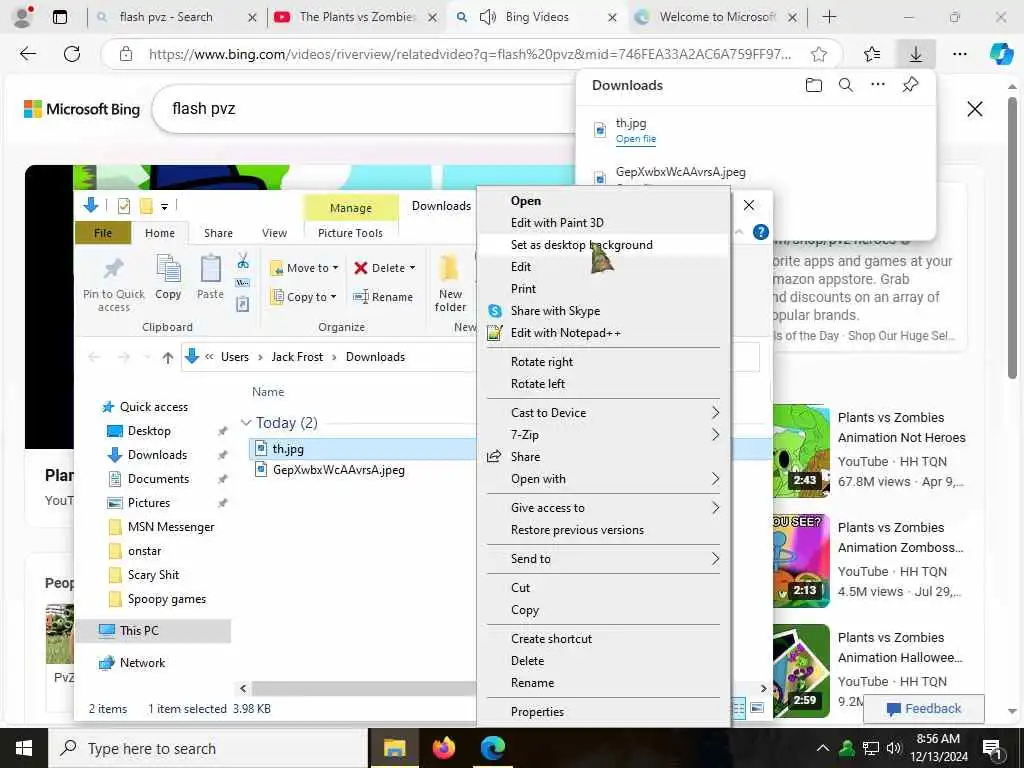Click the 2:13 Zomboss video thumbnail
Image resolution: width=1024 pixels, height=768 pixels.
coord(801,561)
